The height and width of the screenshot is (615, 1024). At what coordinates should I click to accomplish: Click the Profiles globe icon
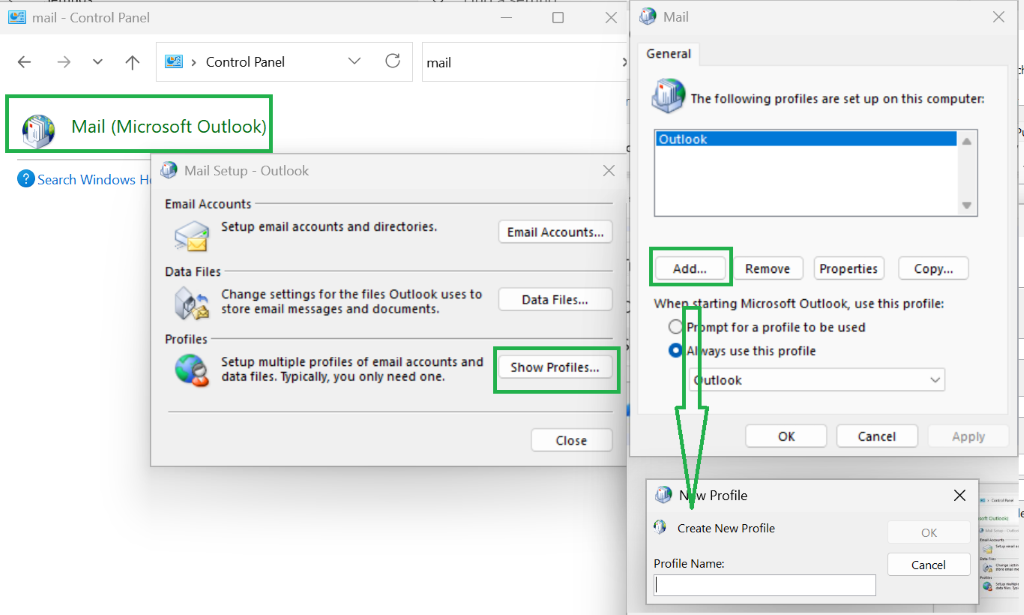[192, 370]
